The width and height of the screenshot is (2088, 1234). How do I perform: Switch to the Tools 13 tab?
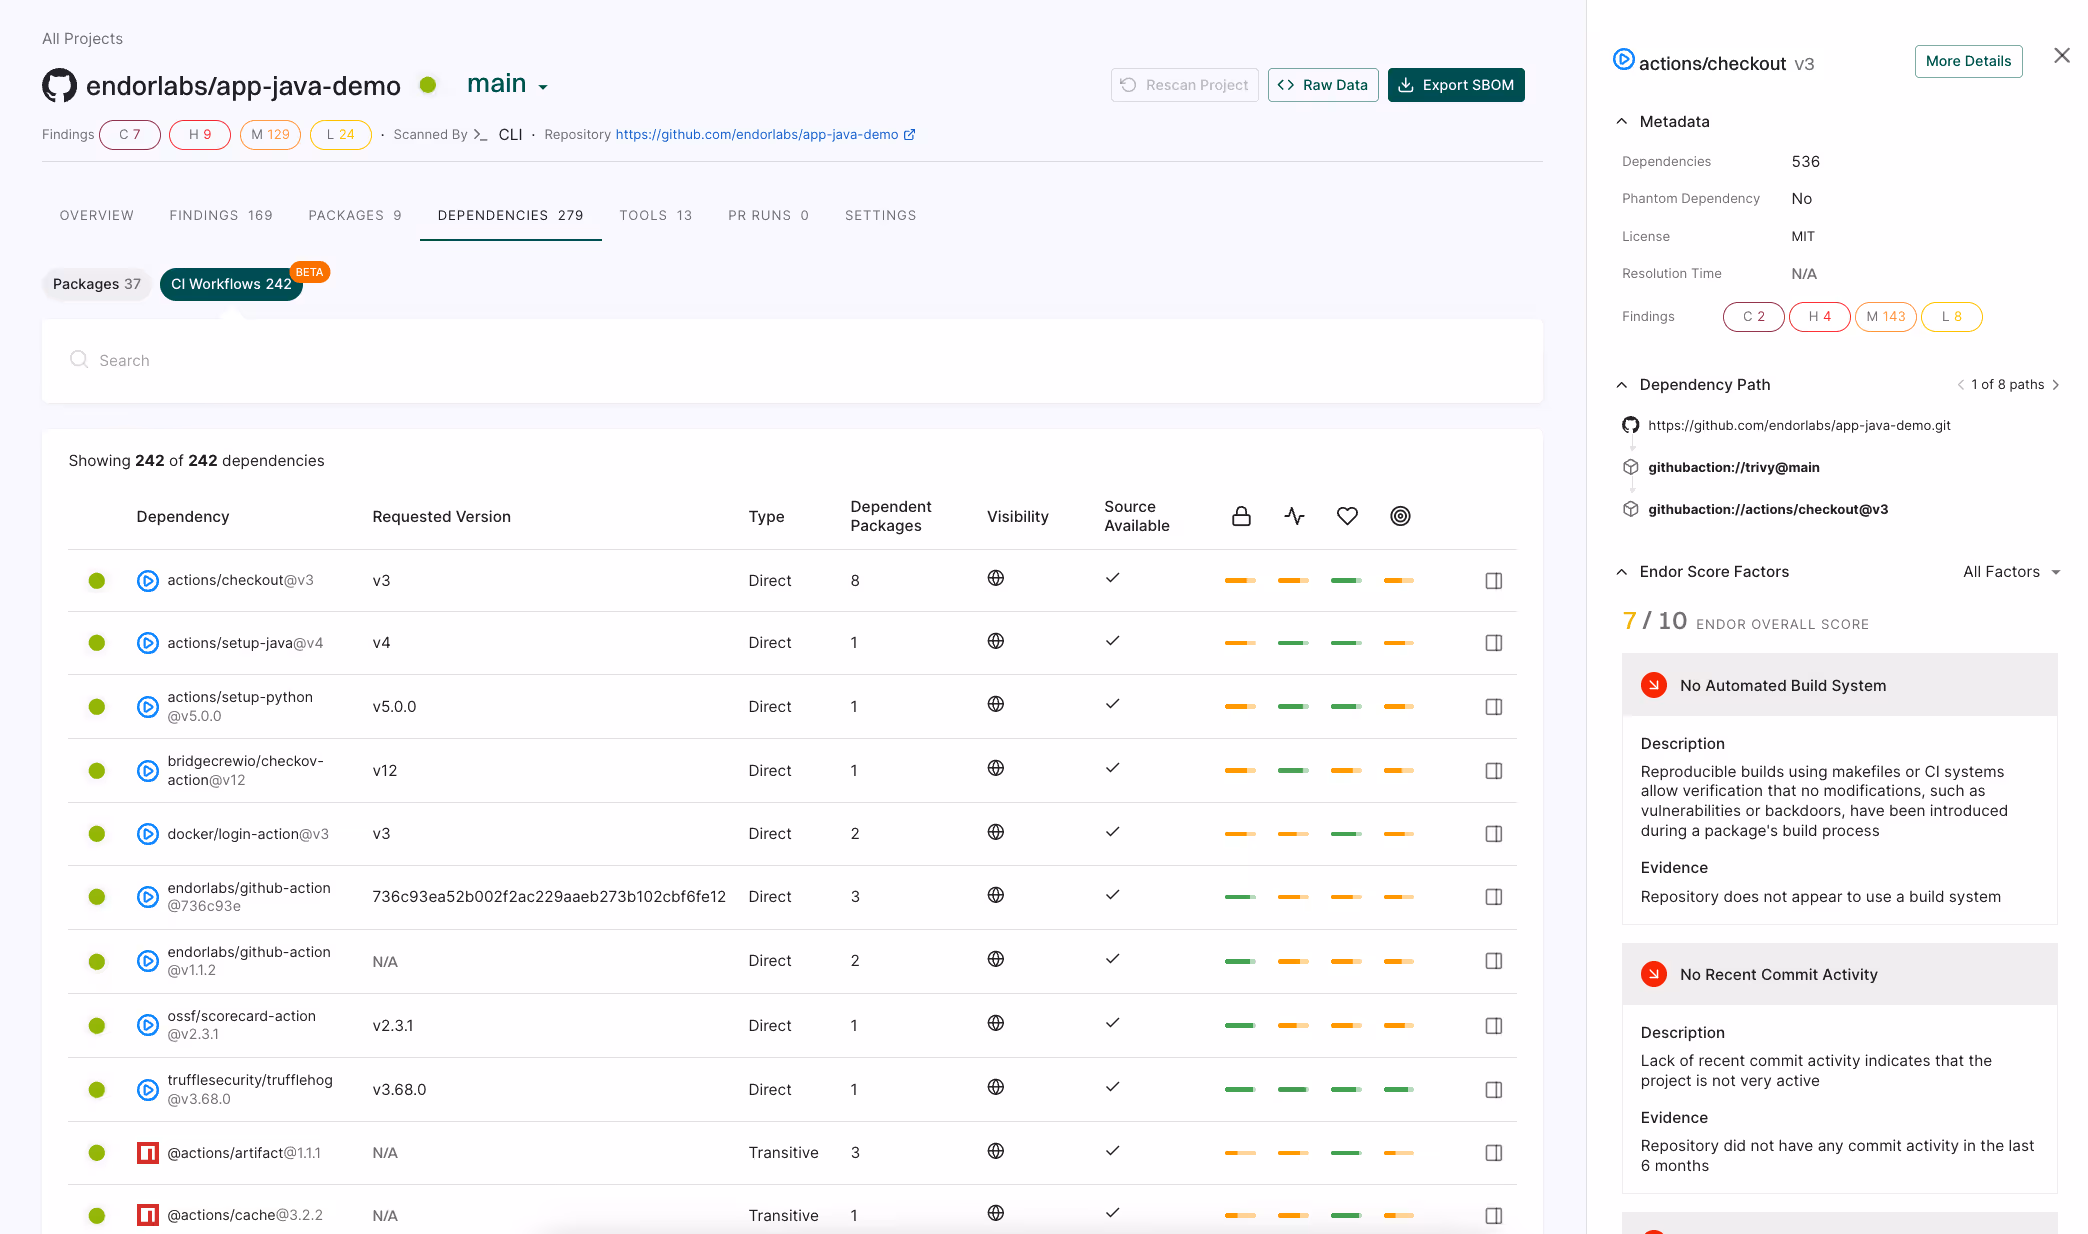[x=656, y=215]
